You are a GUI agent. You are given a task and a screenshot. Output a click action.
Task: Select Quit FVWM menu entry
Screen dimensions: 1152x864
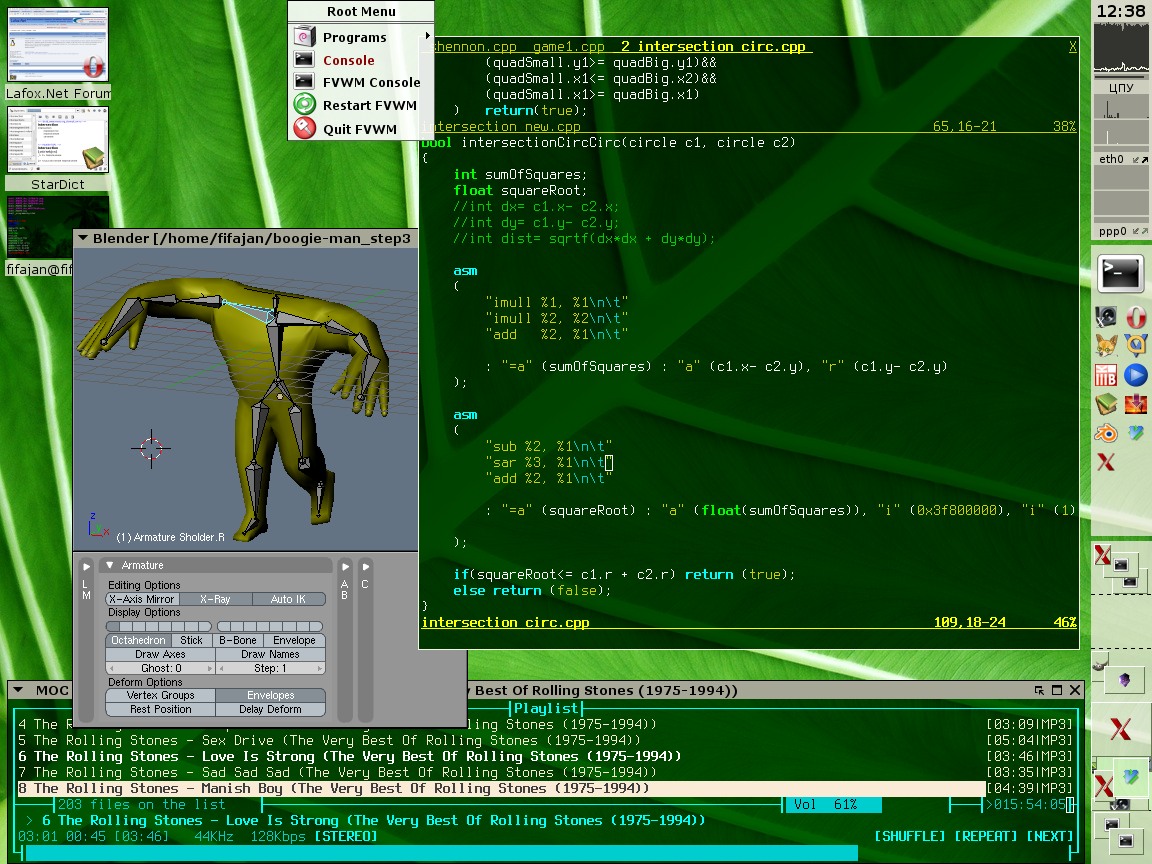[361, 129]
